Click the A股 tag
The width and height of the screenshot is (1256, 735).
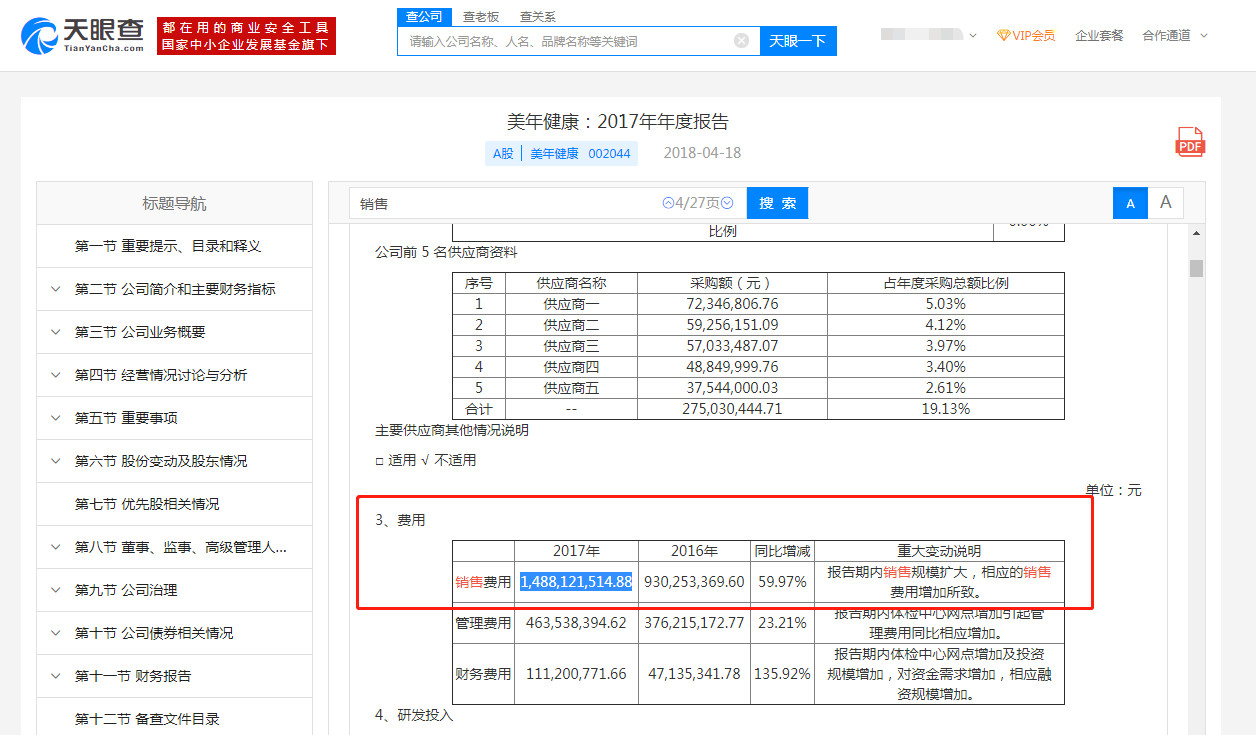[503, 153]
